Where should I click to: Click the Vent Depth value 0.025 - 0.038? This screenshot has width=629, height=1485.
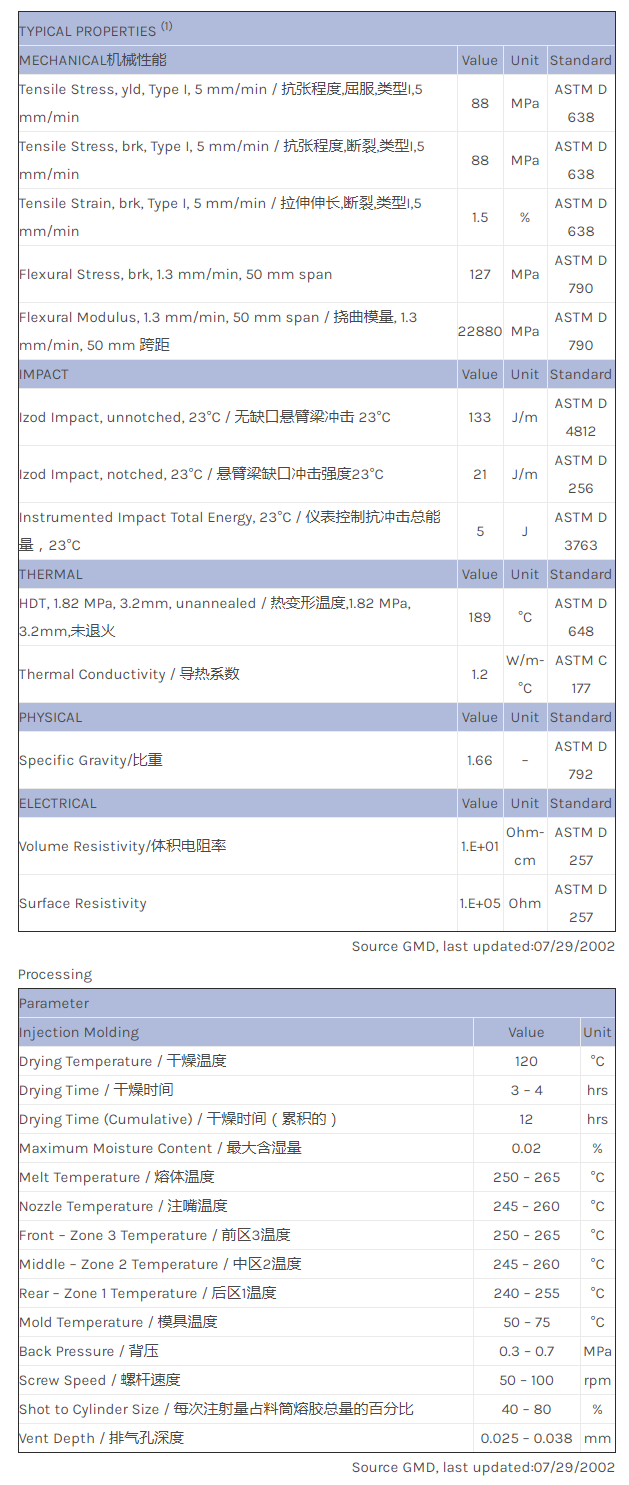pos(526,1438)
